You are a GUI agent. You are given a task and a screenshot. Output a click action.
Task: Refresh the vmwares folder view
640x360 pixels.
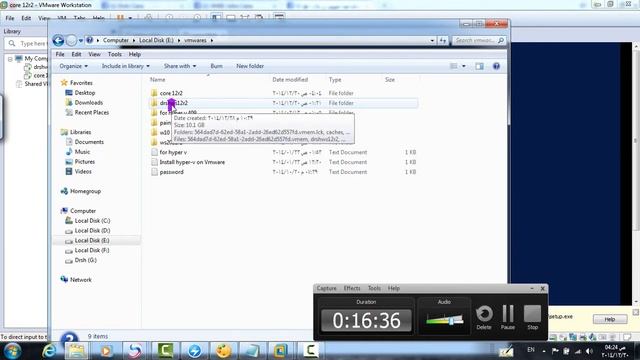(443, 40)
